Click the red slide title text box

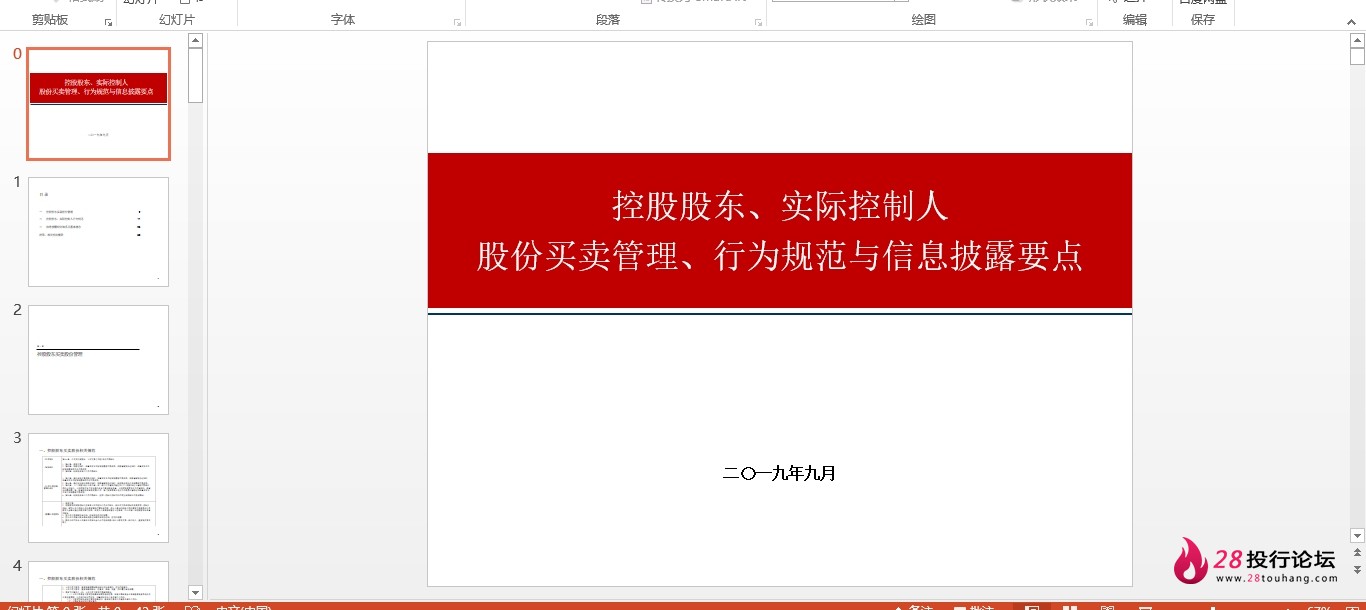pos(780,231)
